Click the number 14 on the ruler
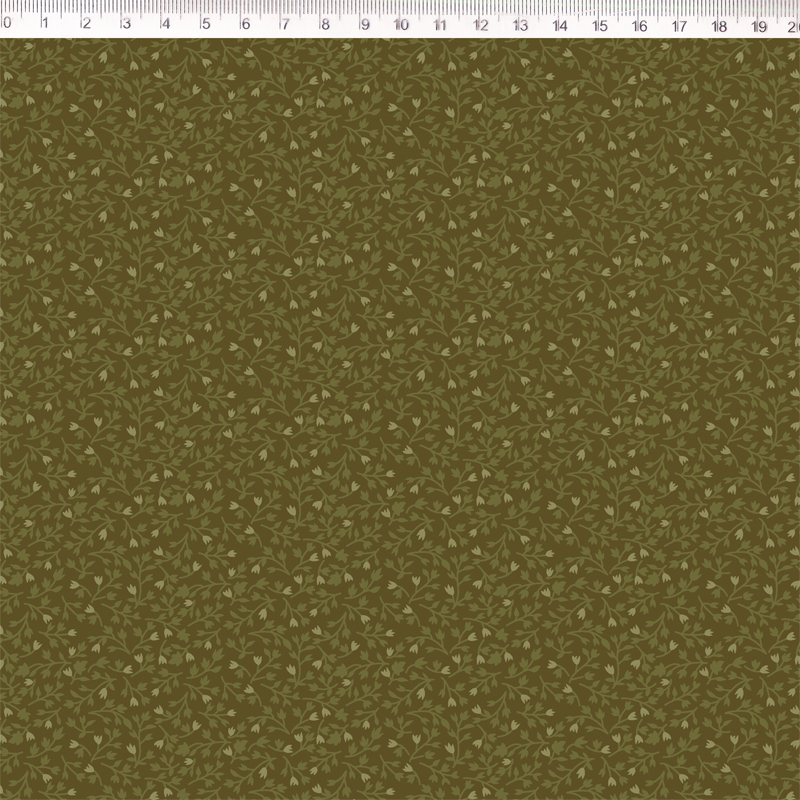 [560, 21]
